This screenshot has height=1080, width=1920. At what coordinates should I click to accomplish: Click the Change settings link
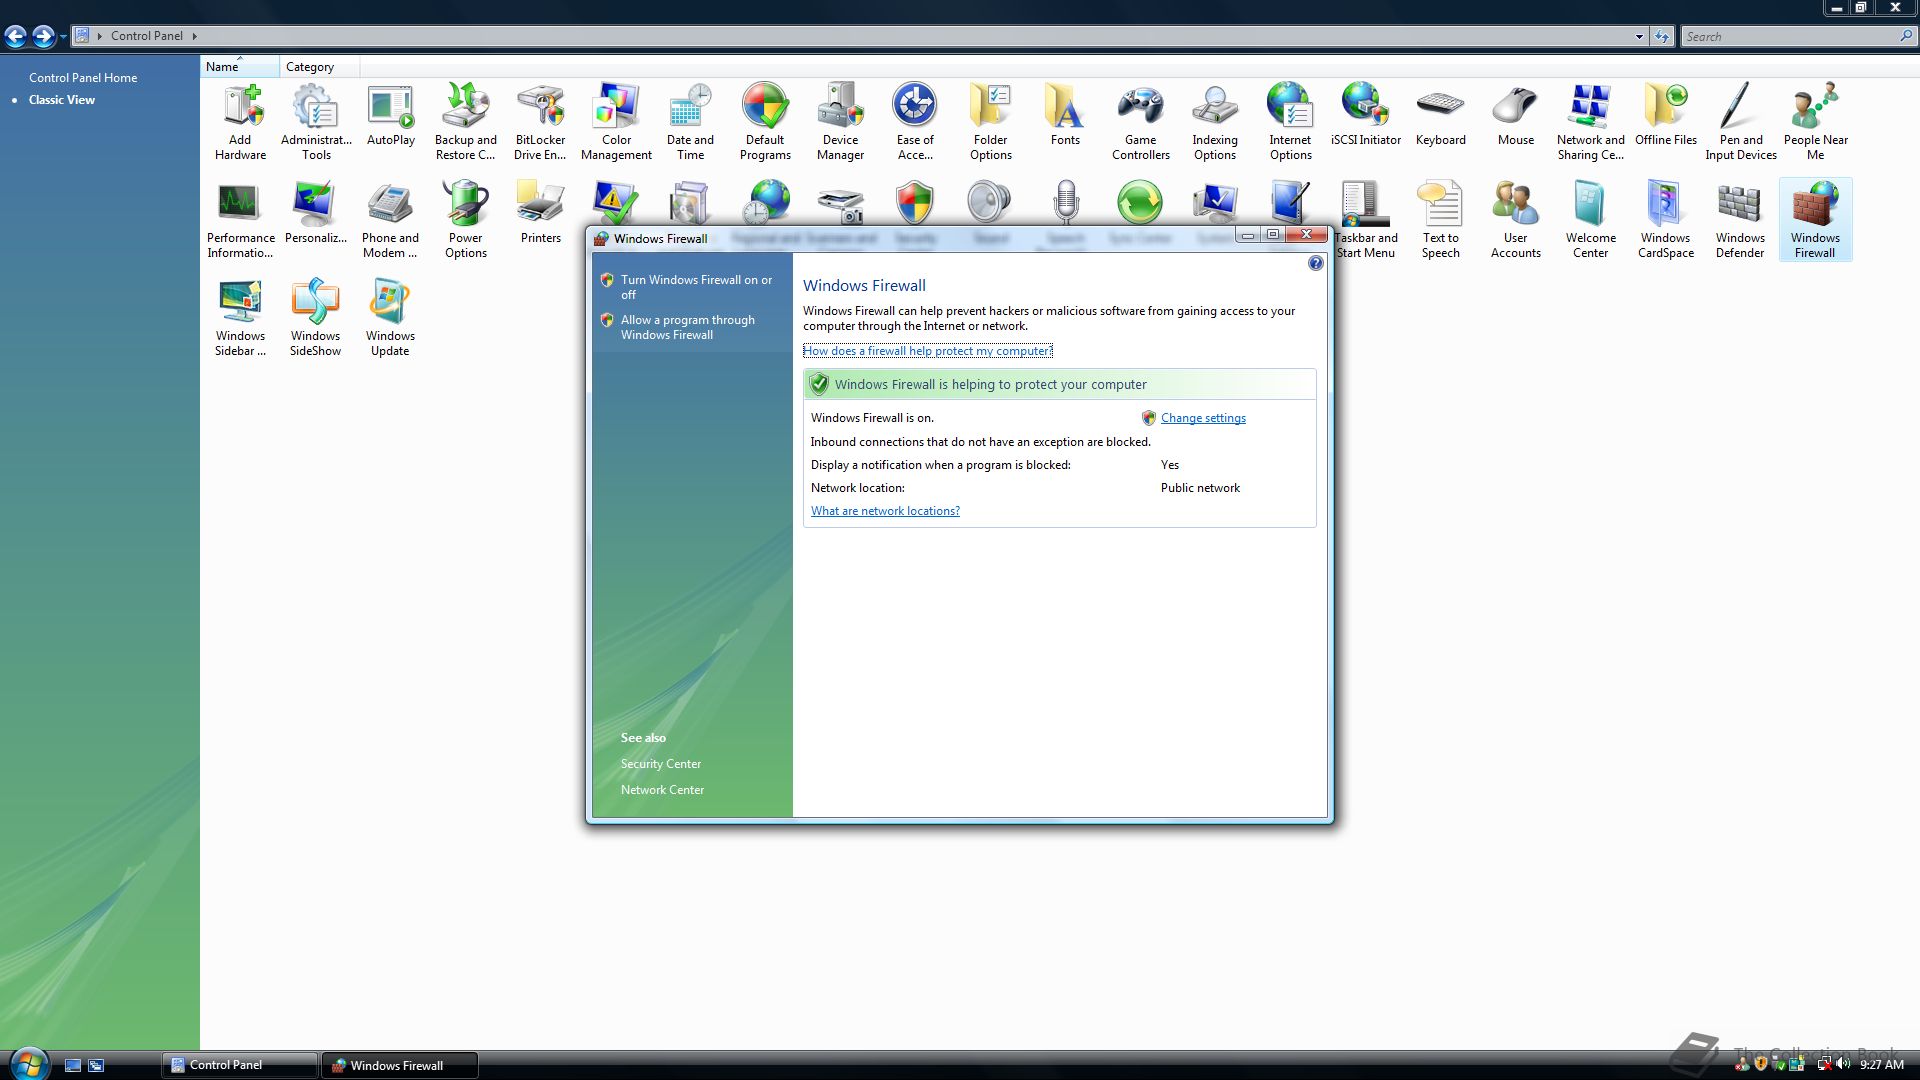click(x=1203, y=418)
